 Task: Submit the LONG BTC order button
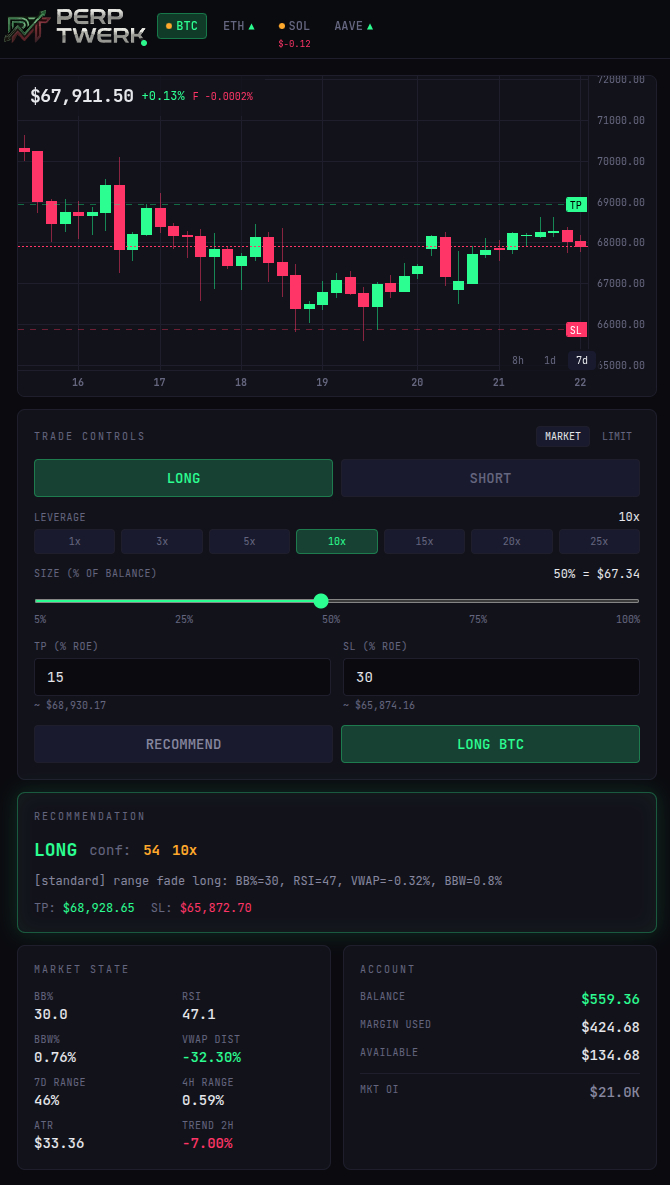[490, 744]
